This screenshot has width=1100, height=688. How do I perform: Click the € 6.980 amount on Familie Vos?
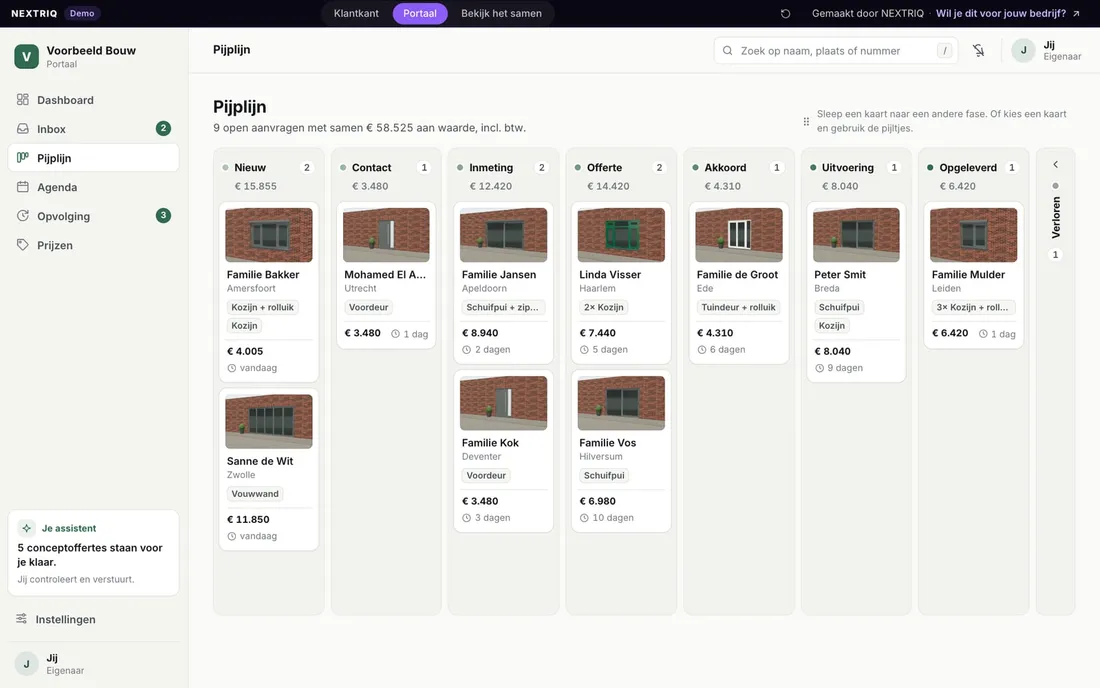(x=598, y=501)
